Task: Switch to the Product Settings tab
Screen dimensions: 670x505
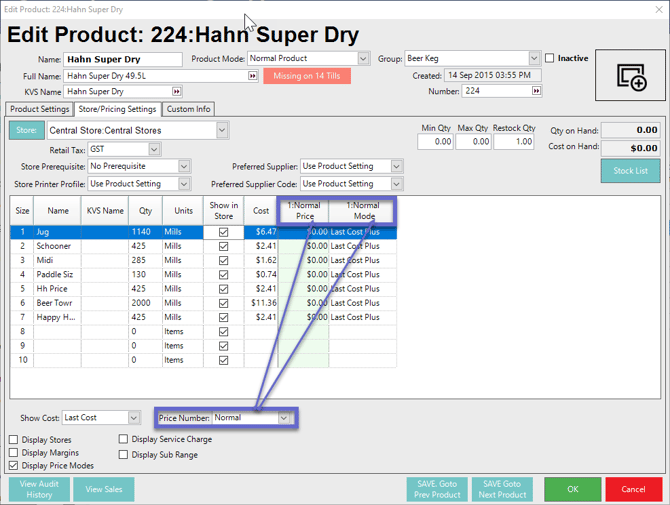Action: 40,110
